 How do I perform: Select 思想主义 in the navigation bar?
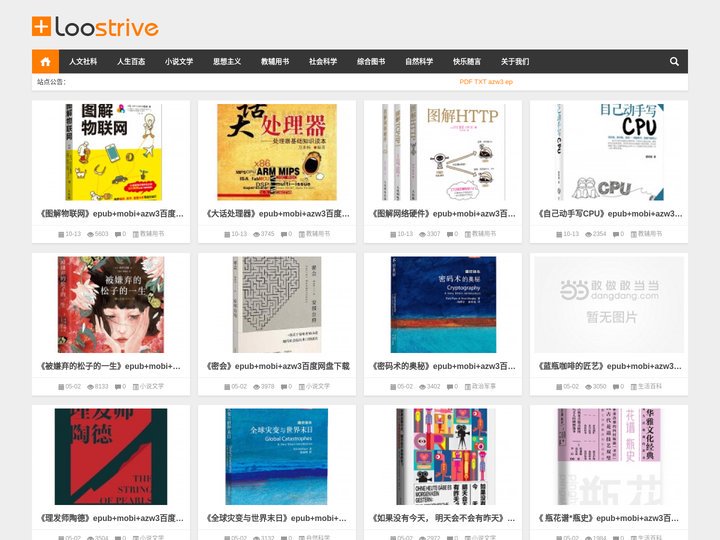point(227,62)
